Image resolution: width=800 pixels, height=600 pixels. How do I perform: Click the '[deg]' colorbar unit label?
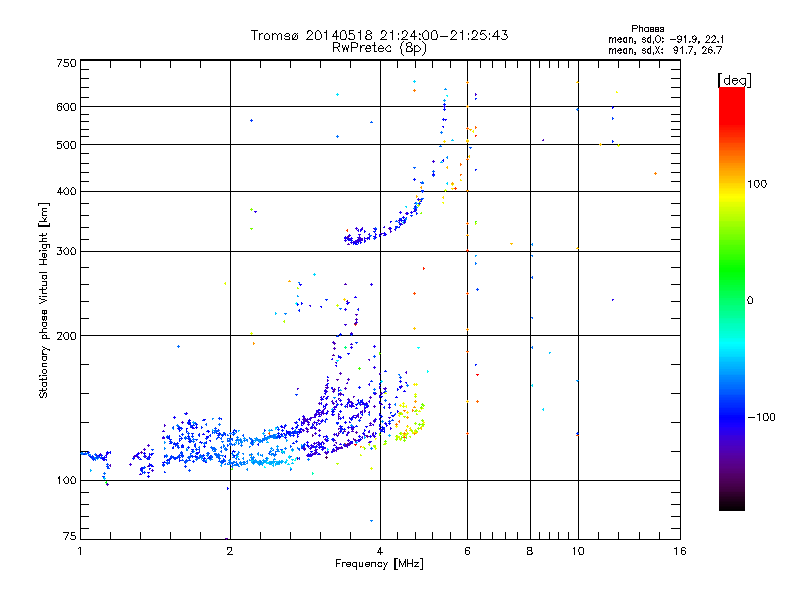[734, 80]
